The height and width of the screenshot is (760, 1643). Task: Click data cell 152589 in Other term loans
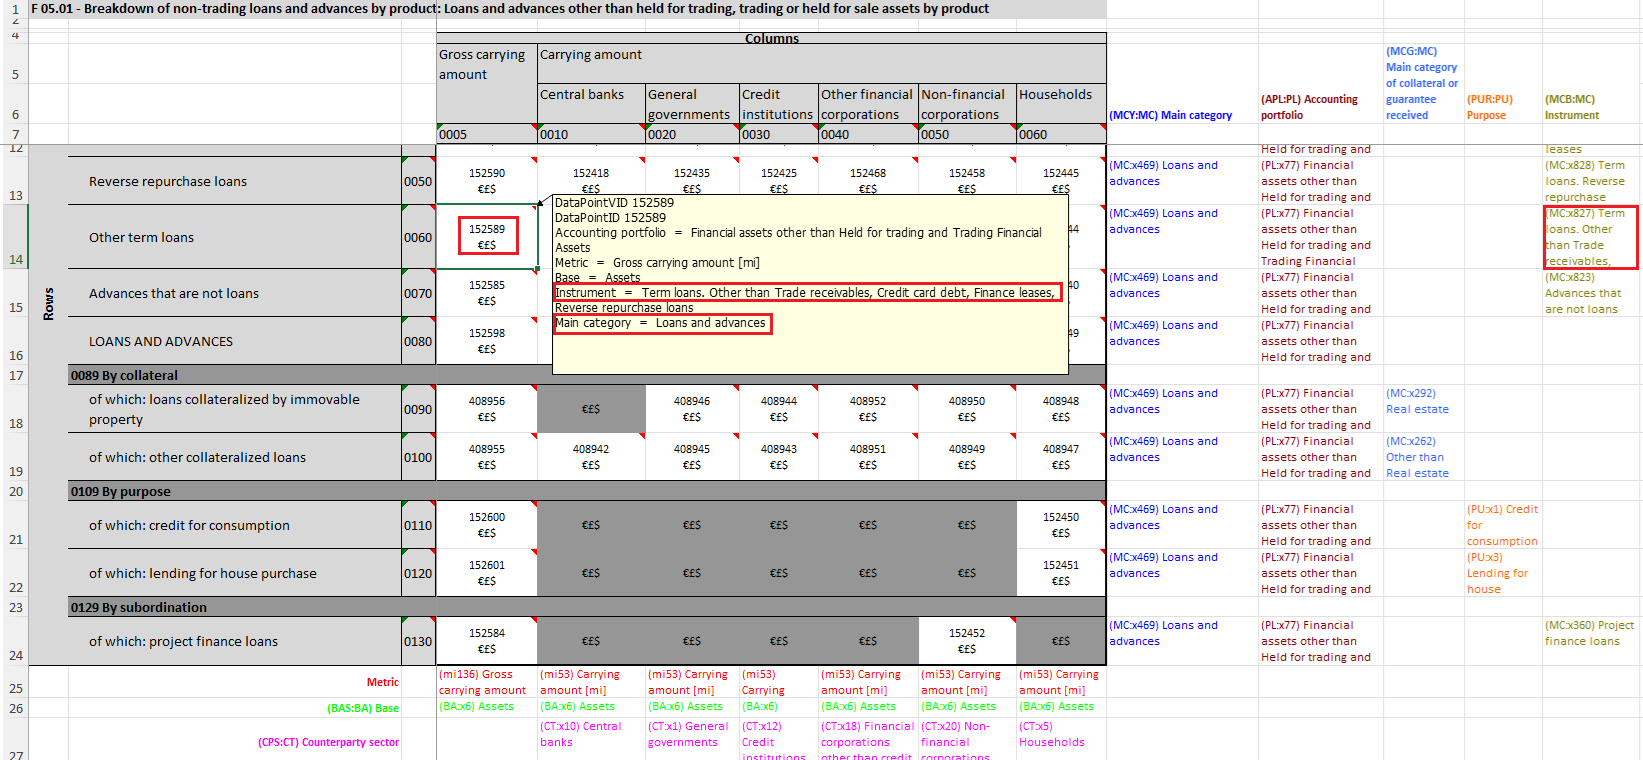[487, 237]
